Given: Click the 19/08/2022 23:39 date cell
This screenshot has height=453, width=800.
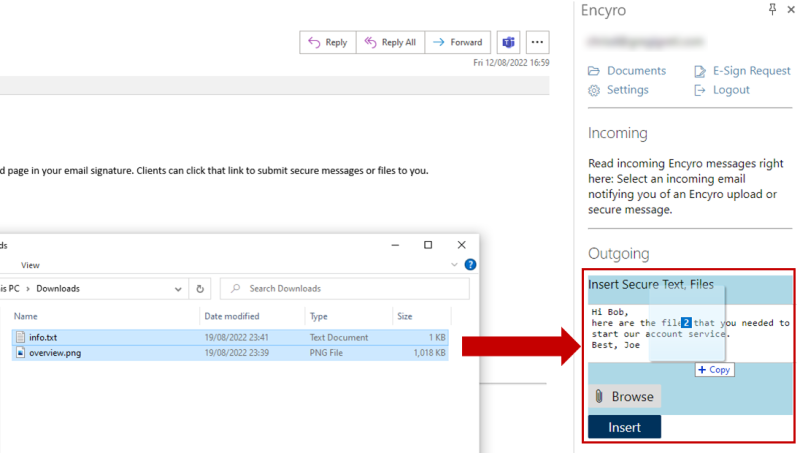Looking at the screenshot, I should (x=237, y=353).
